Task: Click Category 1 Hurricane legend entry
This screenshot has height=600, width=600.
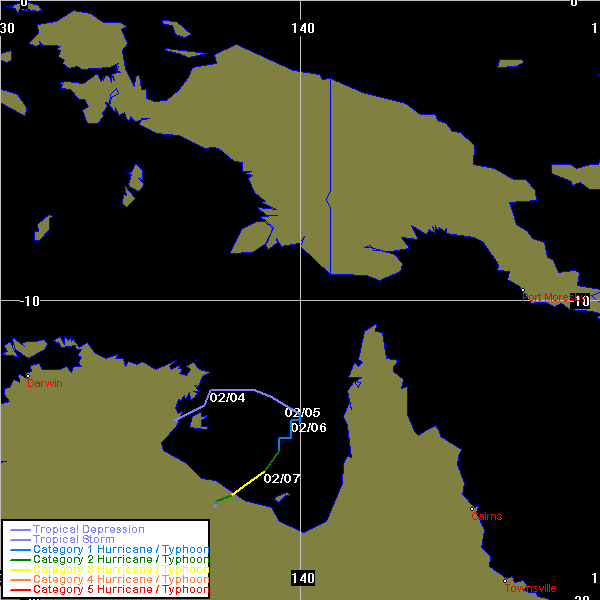Action: point(120,549)
